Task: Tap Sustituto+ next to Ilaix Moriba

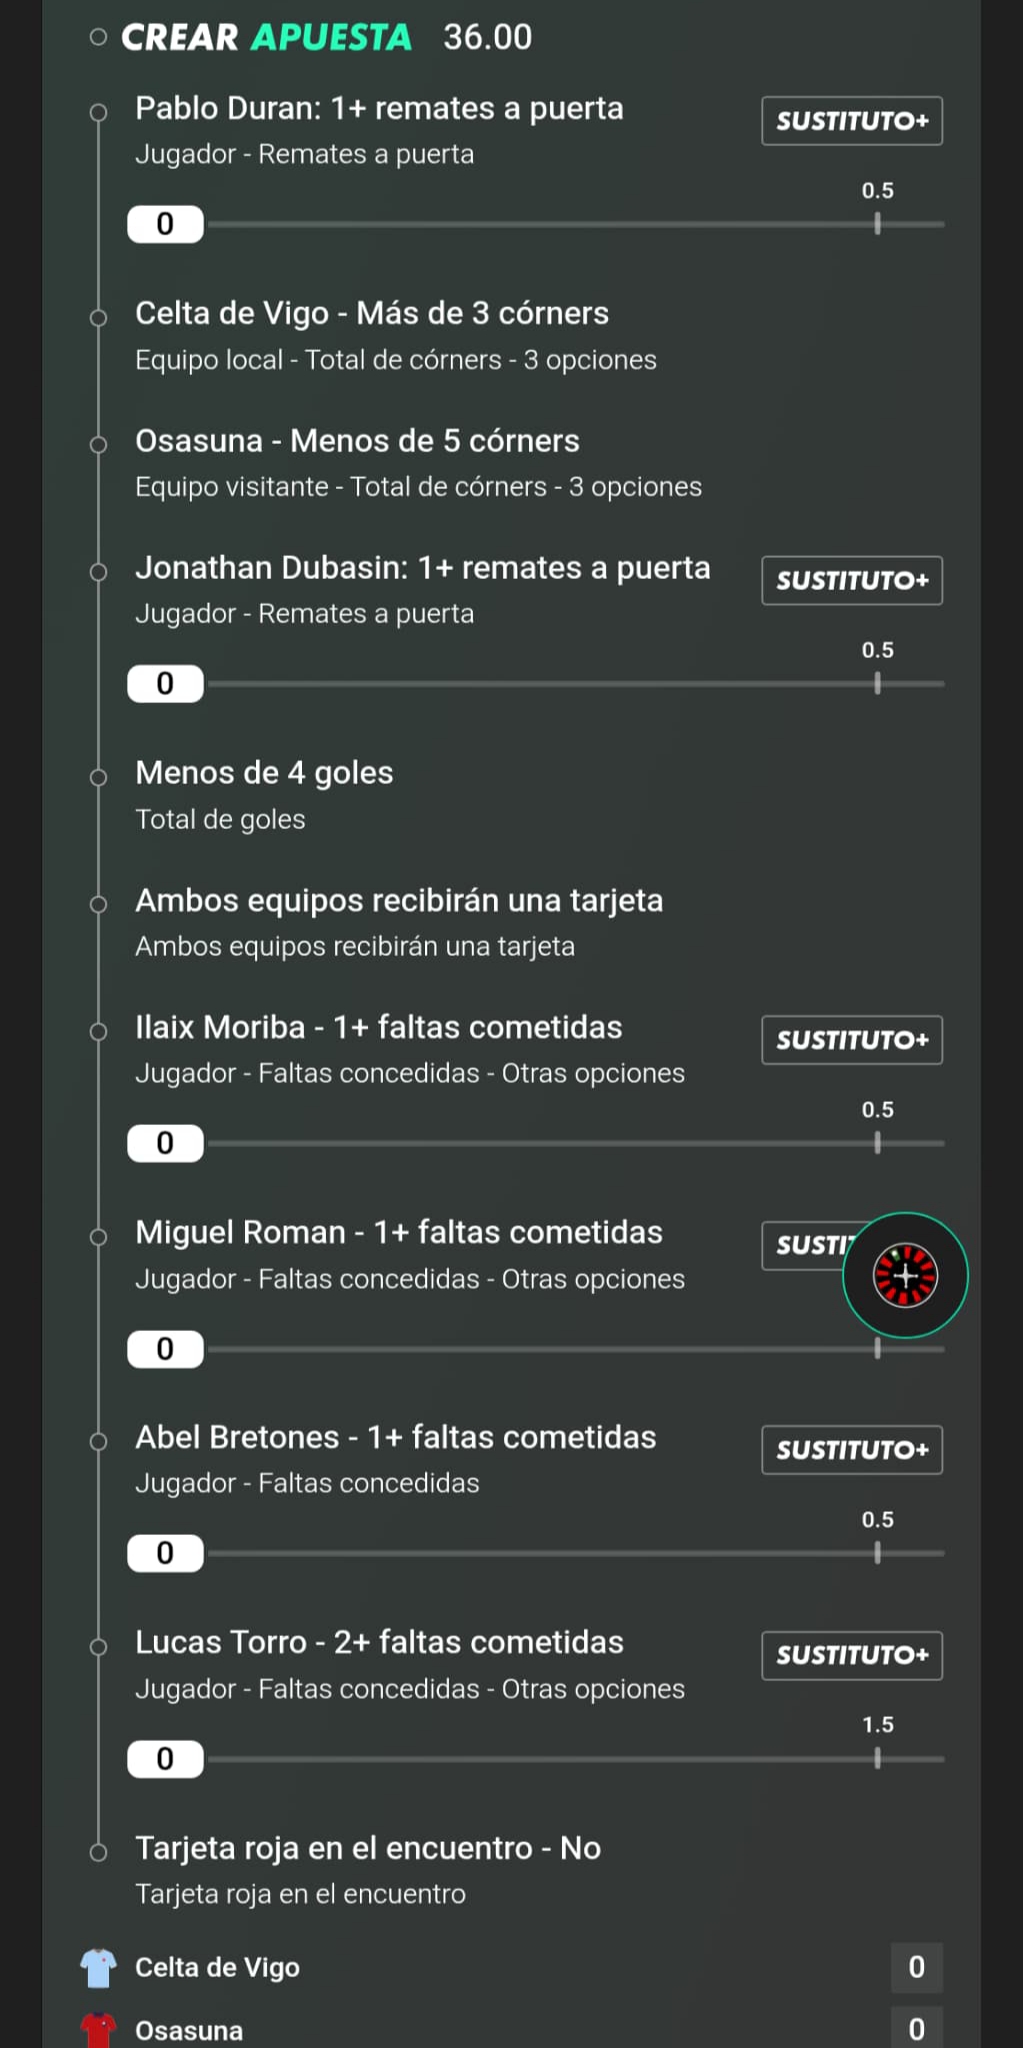Action: (x=852, y=1040)
